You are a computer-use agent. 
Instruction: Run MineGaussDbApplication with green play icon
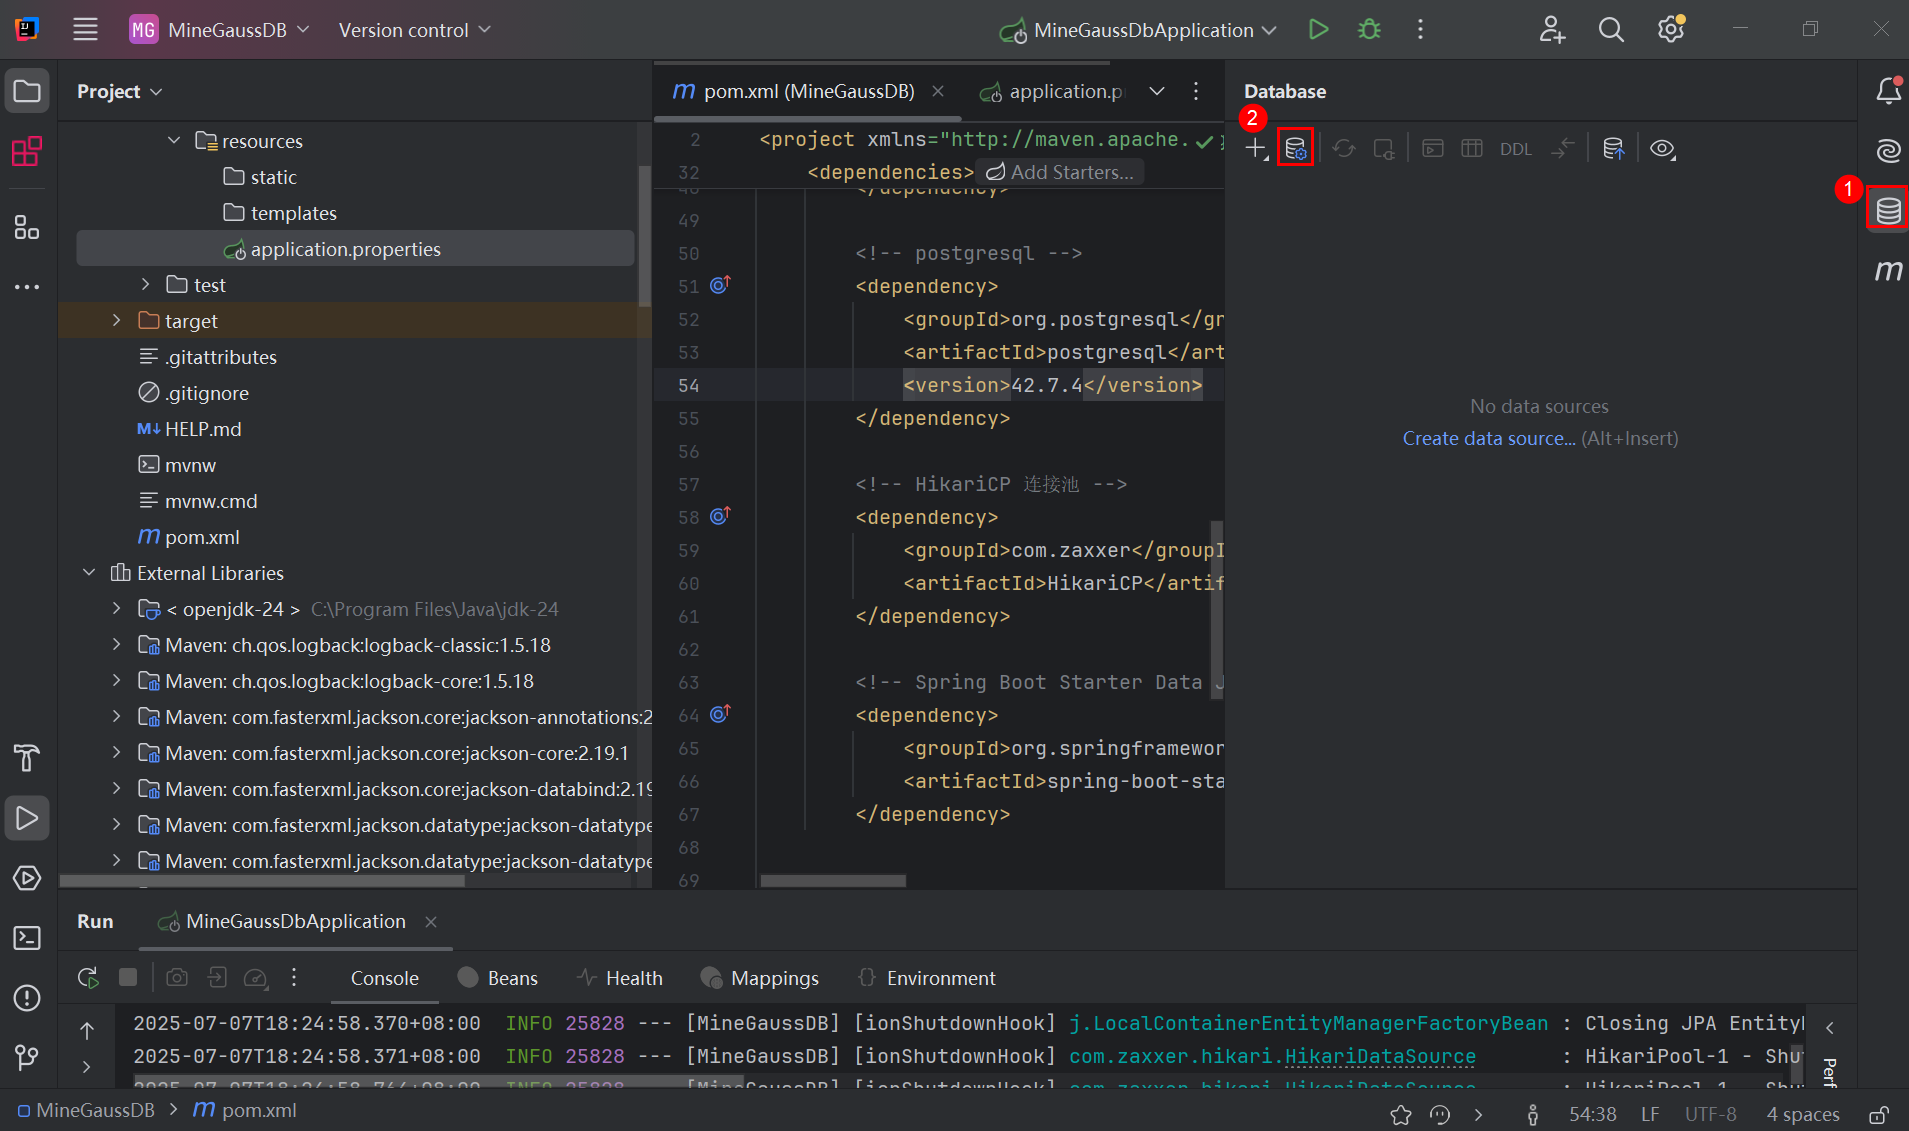(x=1318, y=30)
